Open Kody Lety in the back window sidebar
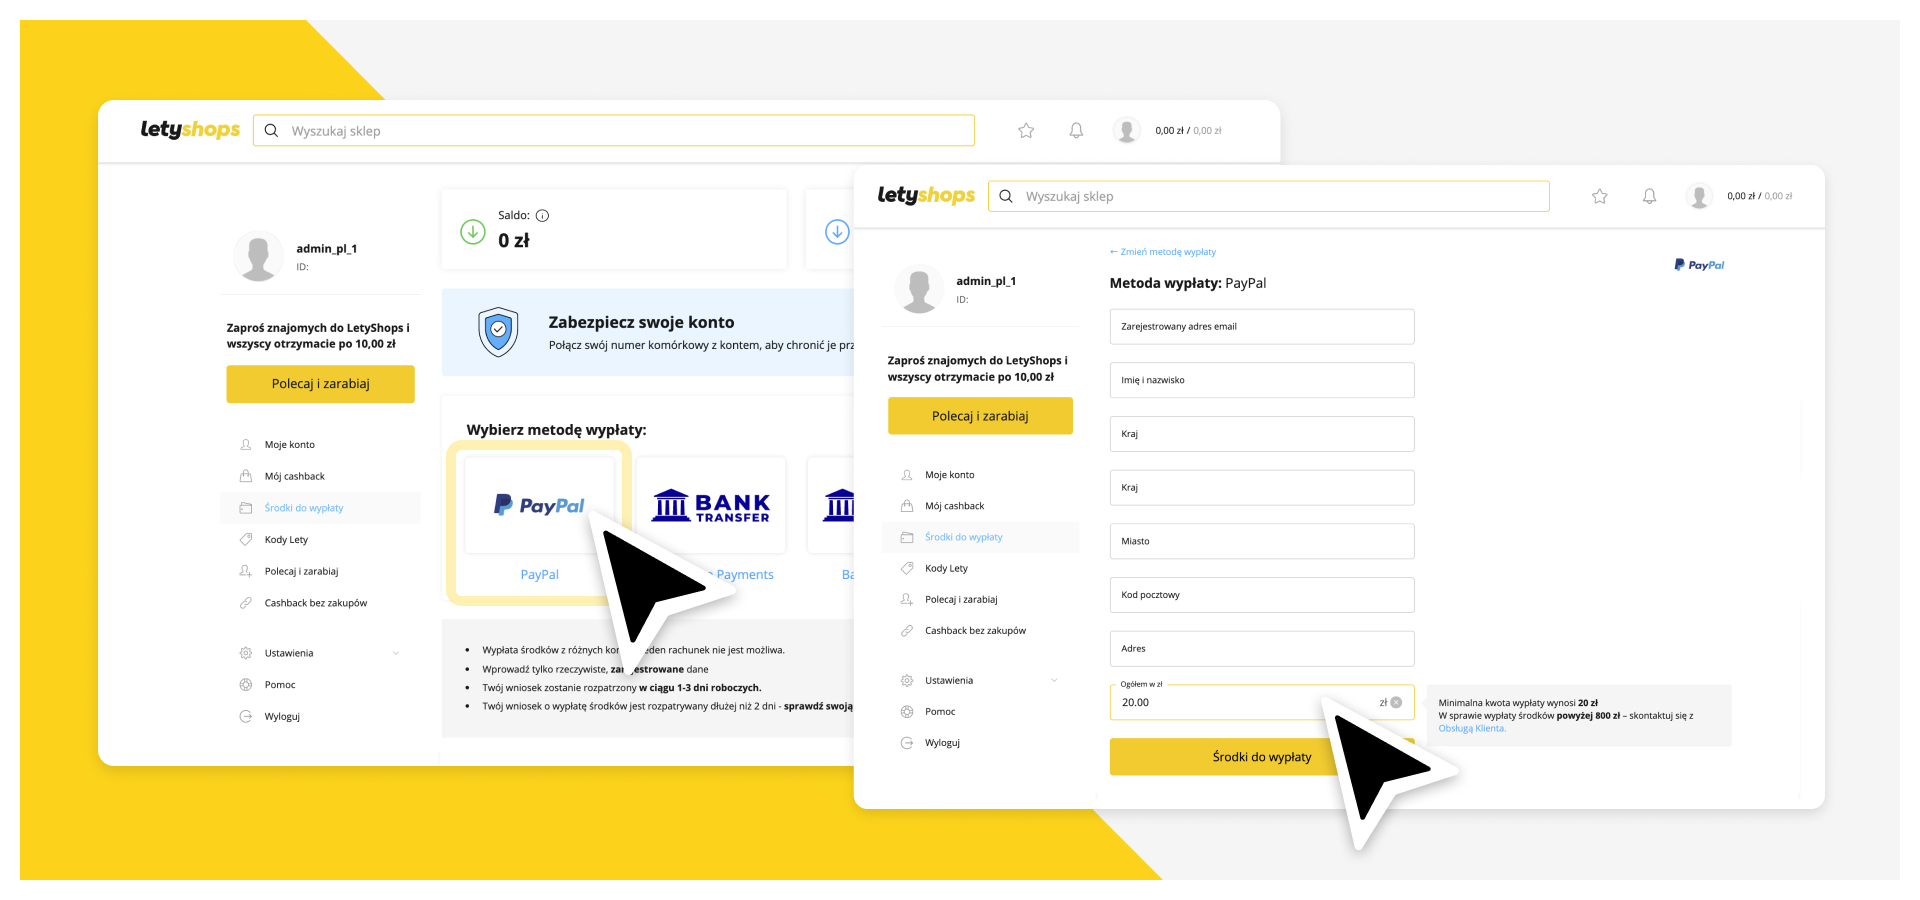 point(286,540)
